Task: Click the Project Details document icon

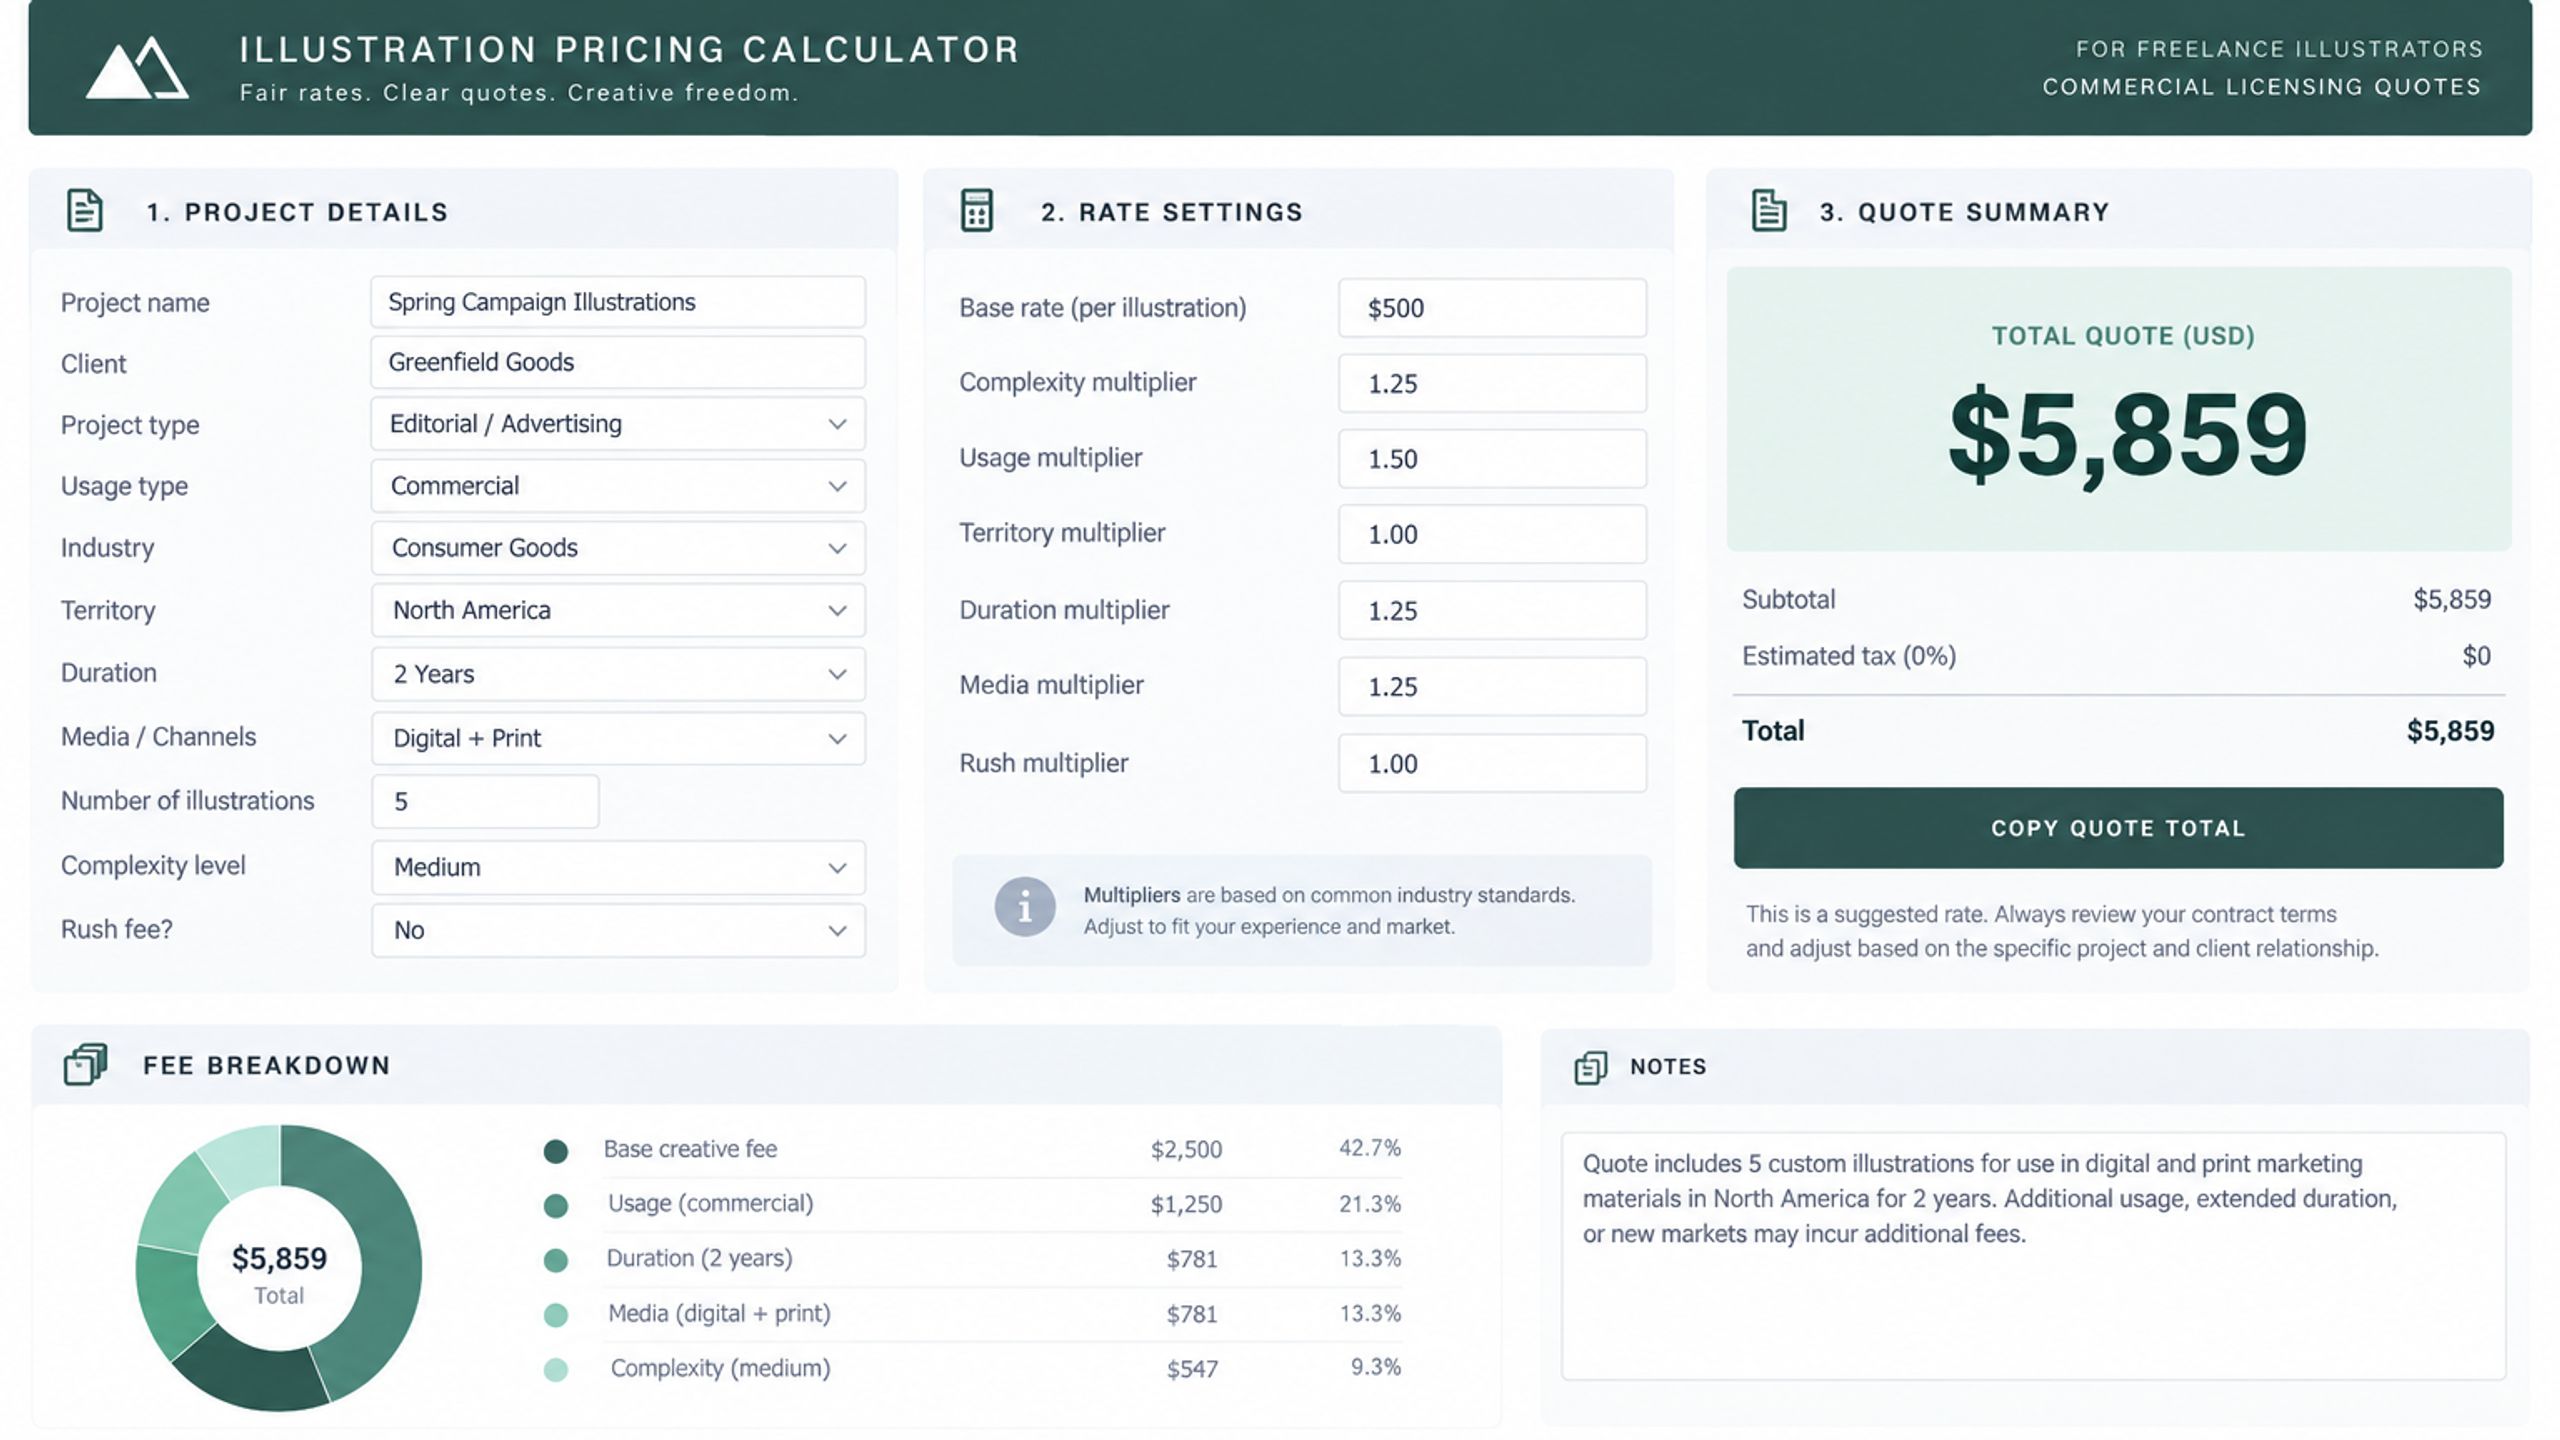Action: [x=85, y=211]
